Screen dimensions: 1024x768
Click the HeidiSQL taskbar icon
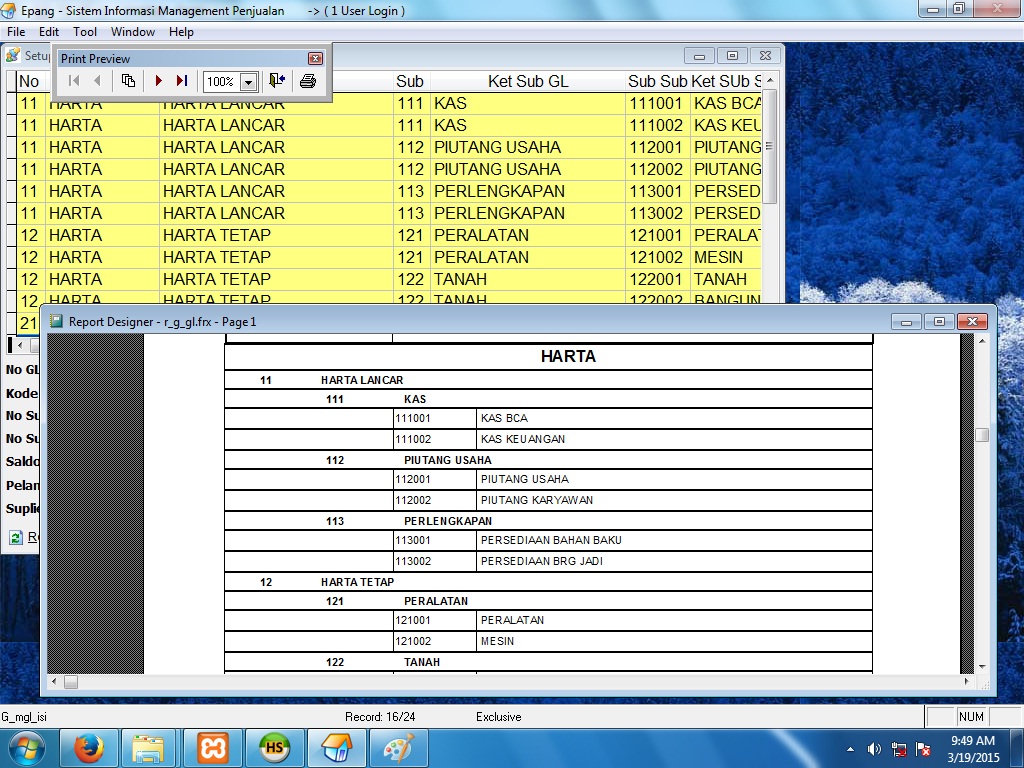[x=274, y=748]
